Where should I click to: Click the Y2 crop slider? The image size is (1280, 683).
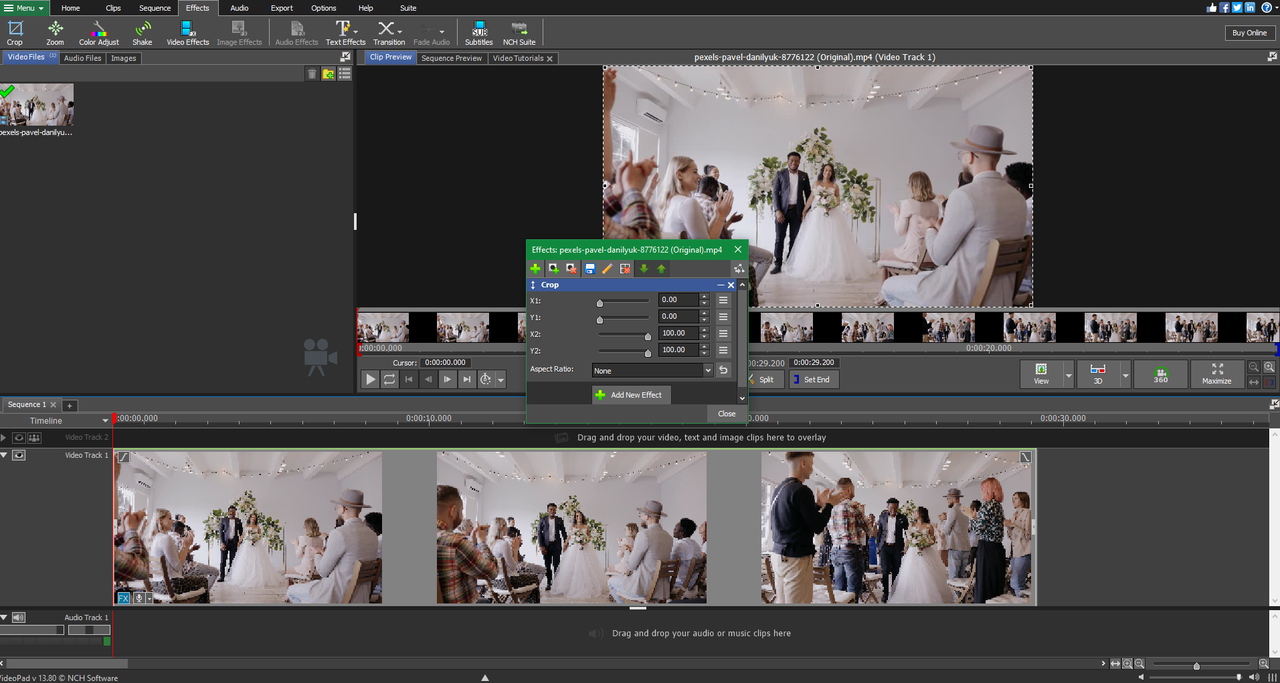pos(623,350)
